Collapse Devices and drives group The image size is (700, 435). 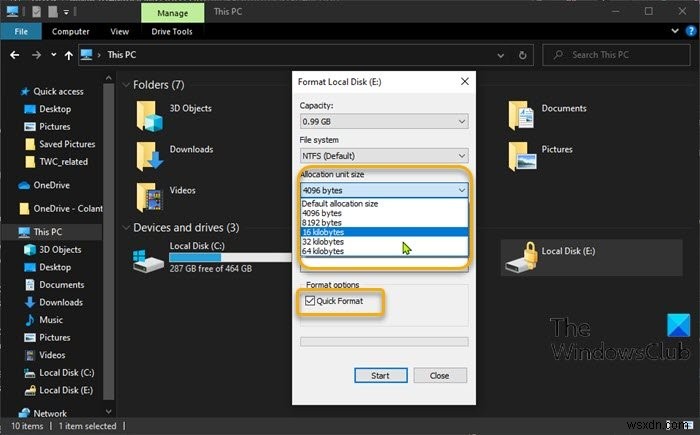pos(126,228)
